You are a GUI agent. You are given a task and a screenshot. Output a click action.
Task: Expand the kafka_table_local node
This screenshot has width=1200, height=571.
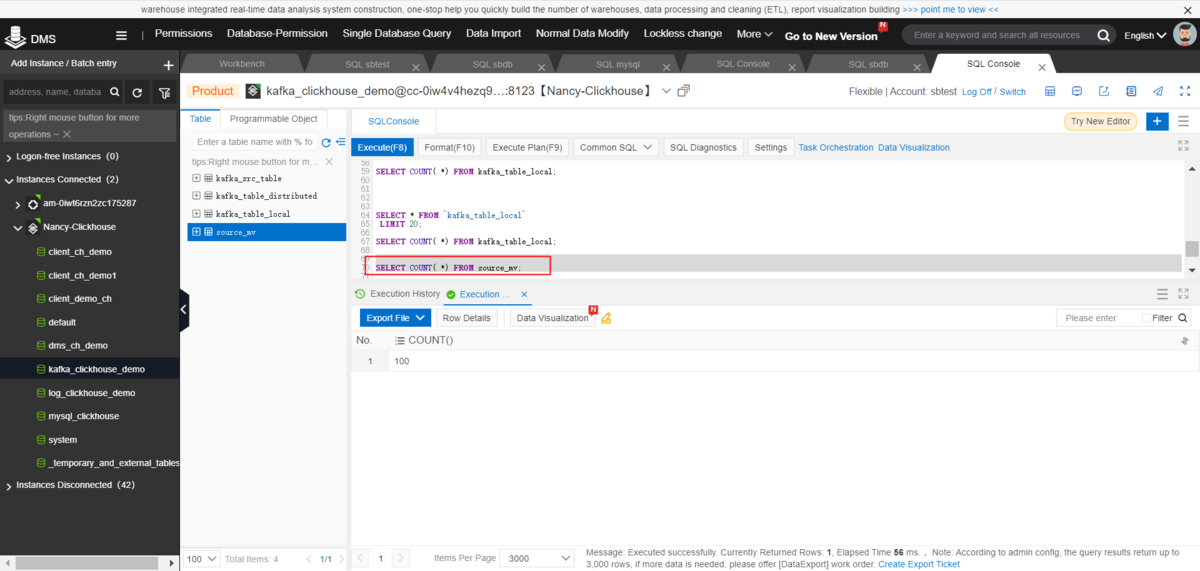[x=196, y=214]
